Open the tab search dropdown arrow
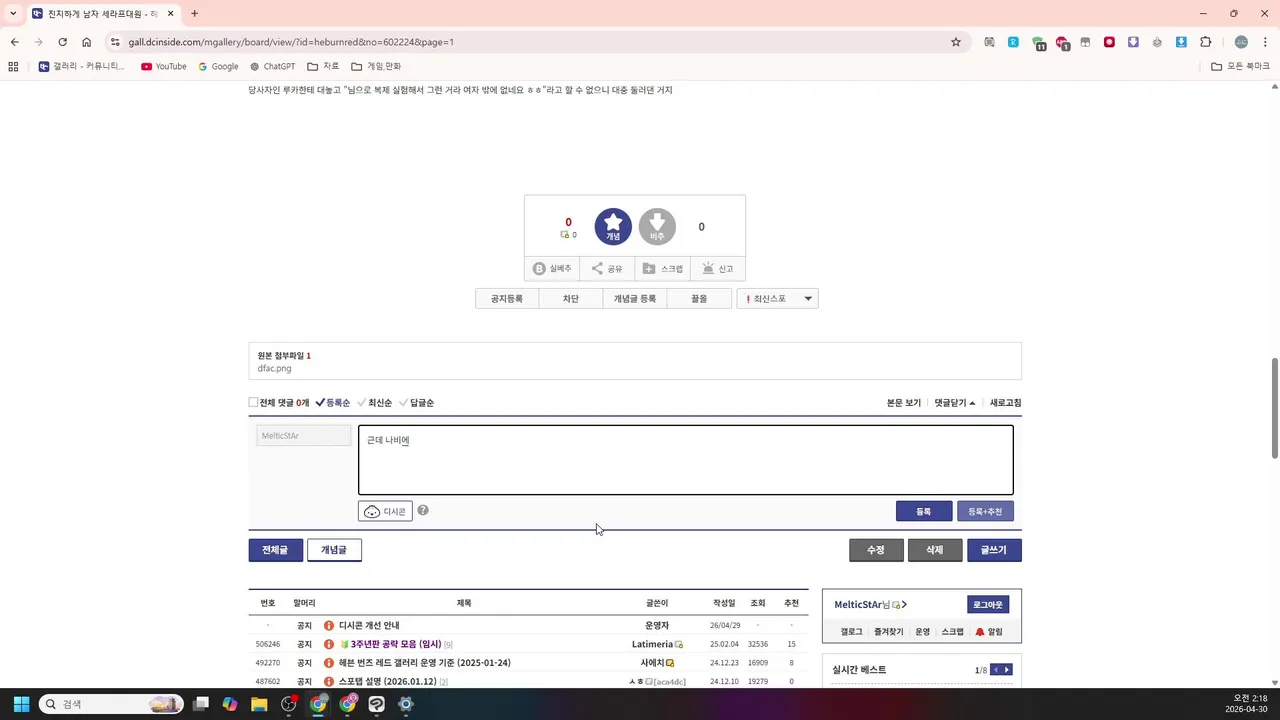Viewport: 1280px width, 720px height. click(x=13, y=14)
